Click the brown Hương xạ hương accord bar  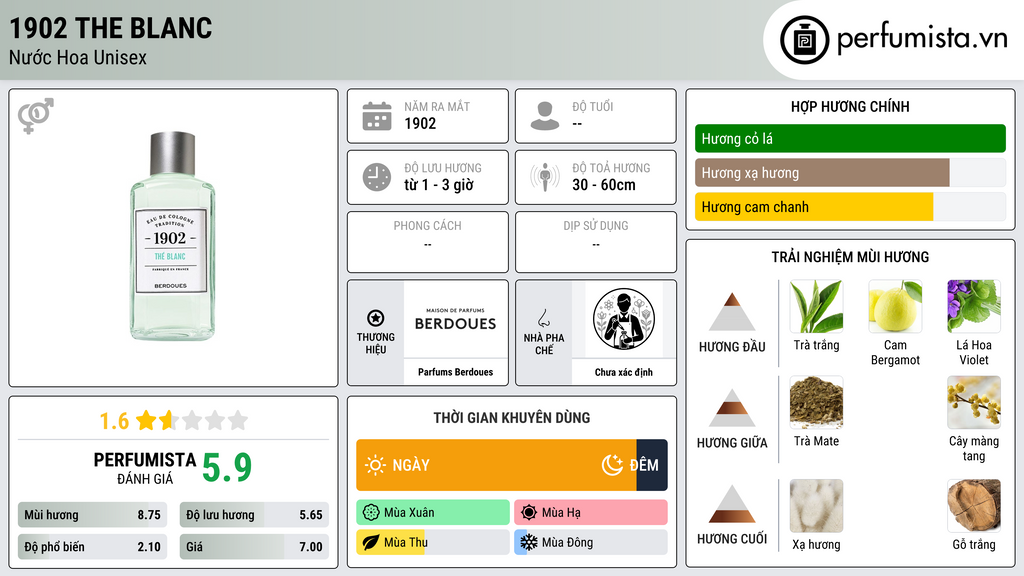pos(822,173)
